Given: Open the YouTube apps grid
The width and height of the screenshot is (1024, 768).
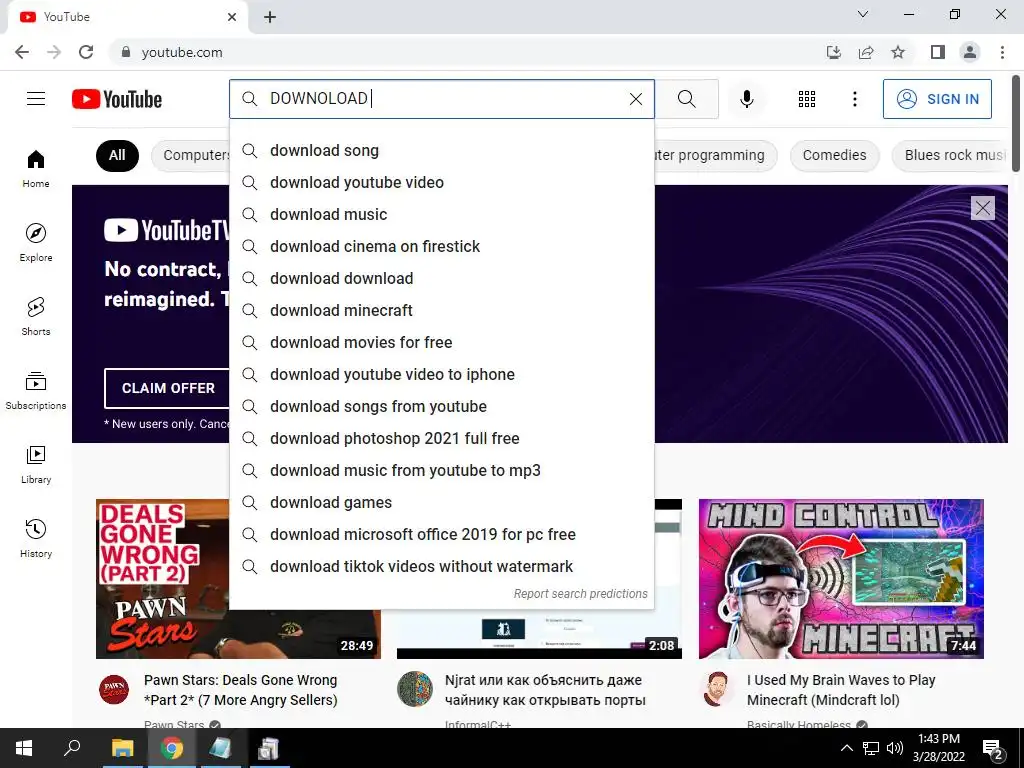Looking at the screenshot, I should pyautogui.click(x=807, y=99).
